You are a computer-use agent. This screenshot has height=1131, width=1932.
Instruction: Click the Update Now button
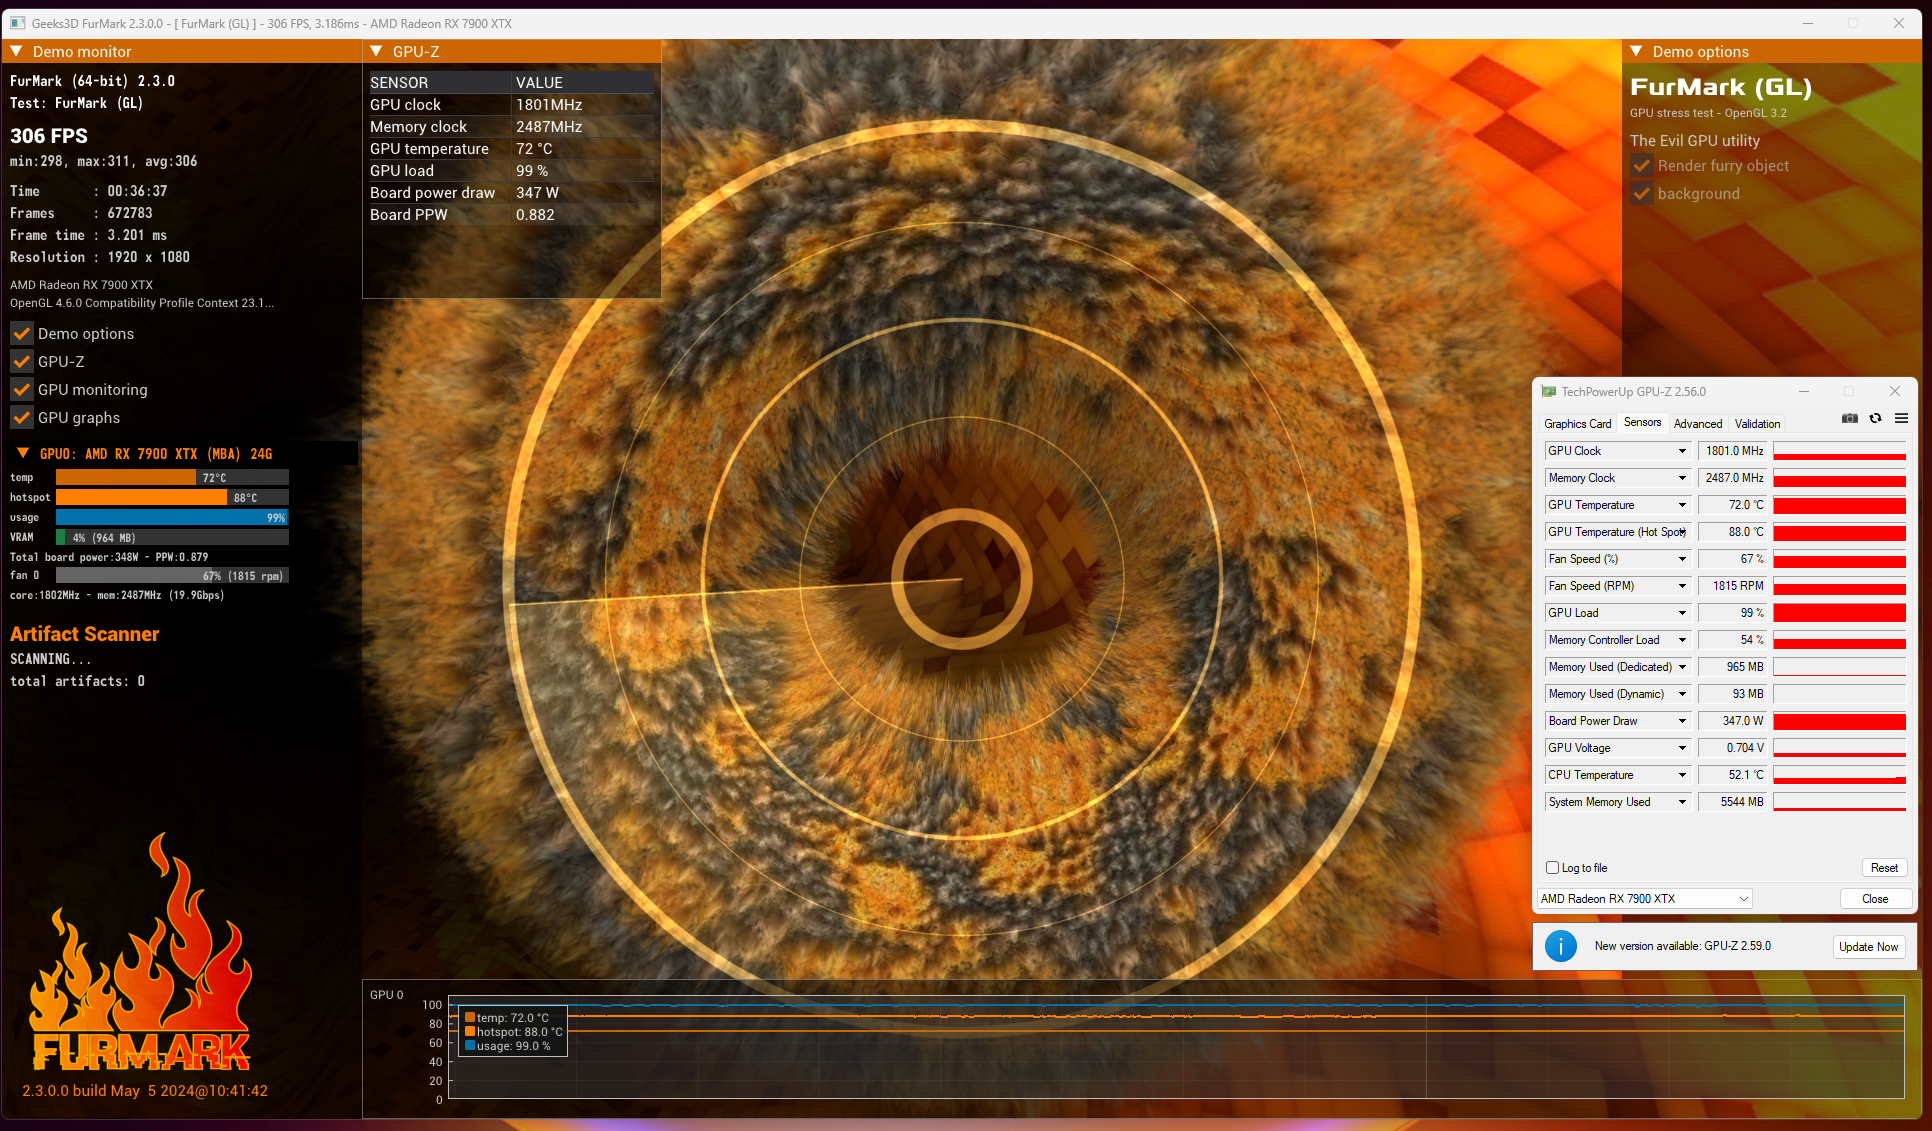click(x=1868, y=947)
